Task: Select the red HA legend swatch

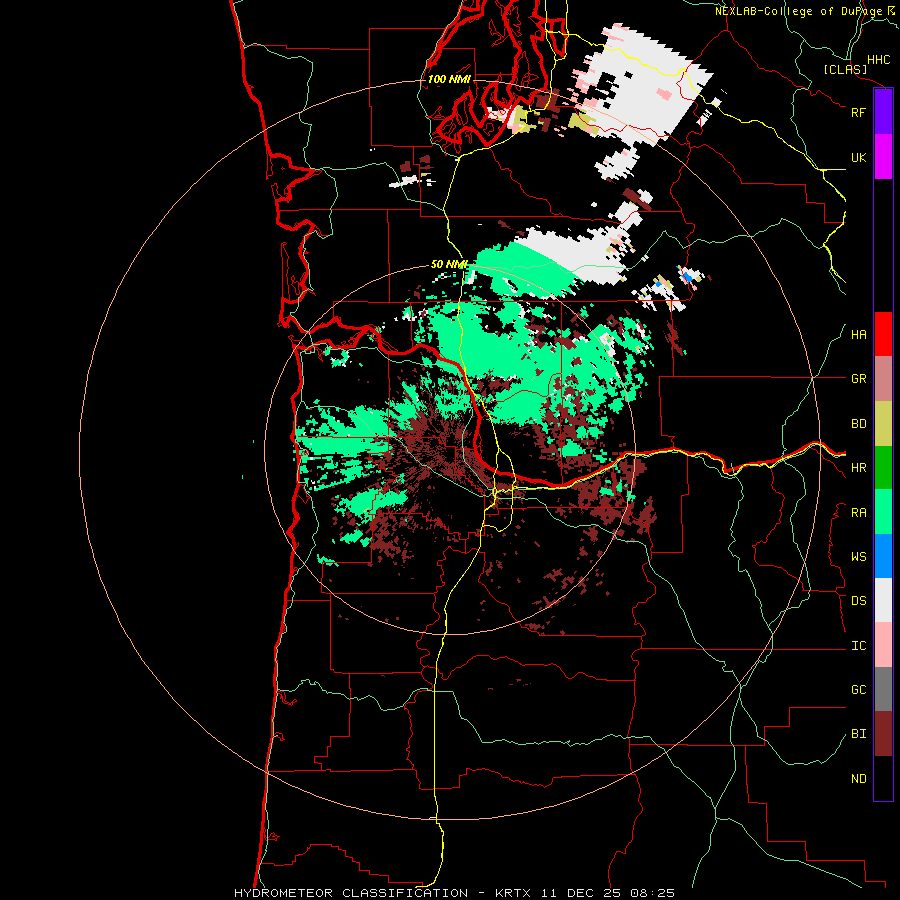Action: [x=883, y=334]
